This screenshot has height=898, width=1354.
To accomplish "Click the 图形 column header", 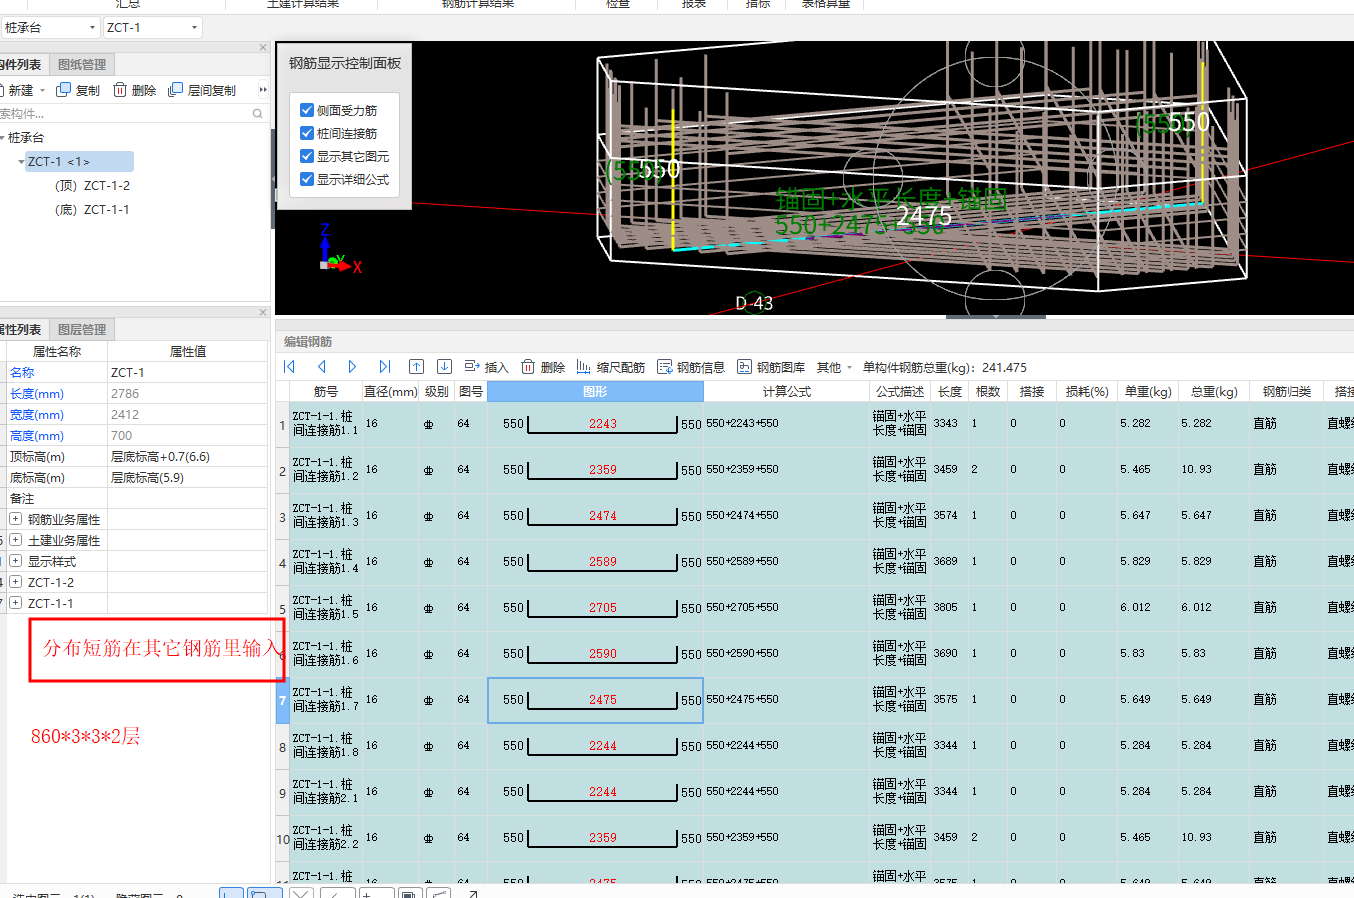I will (595, 392).
